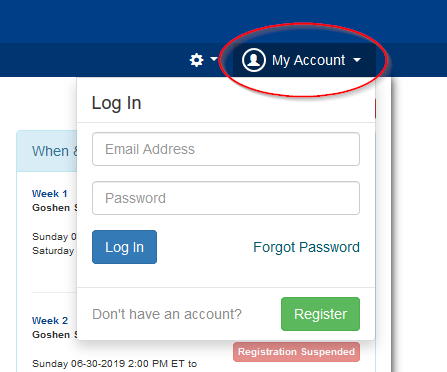Click the user avatar icon
Image resolution: width=447 pixels, height=372 pixels.
click(254, 60)
